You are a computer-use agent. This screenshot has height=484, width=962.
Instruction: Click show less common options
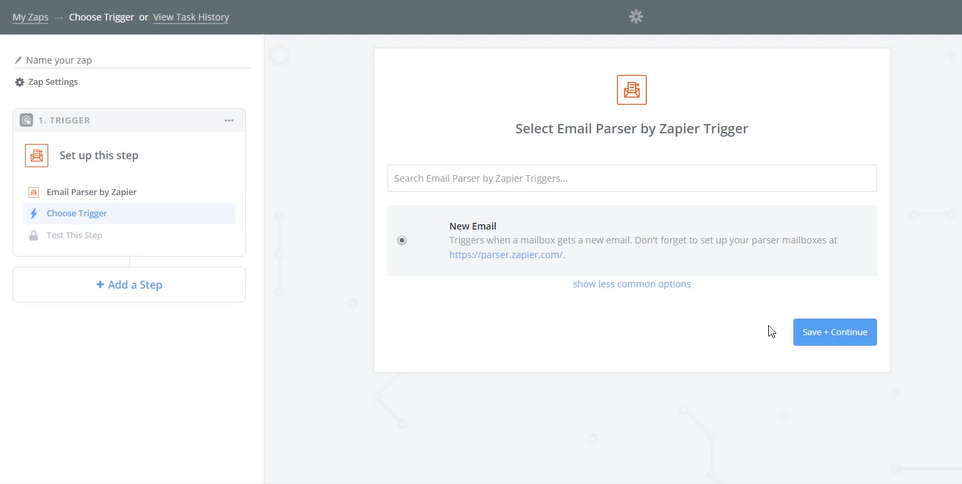click(x=631, y=284)
